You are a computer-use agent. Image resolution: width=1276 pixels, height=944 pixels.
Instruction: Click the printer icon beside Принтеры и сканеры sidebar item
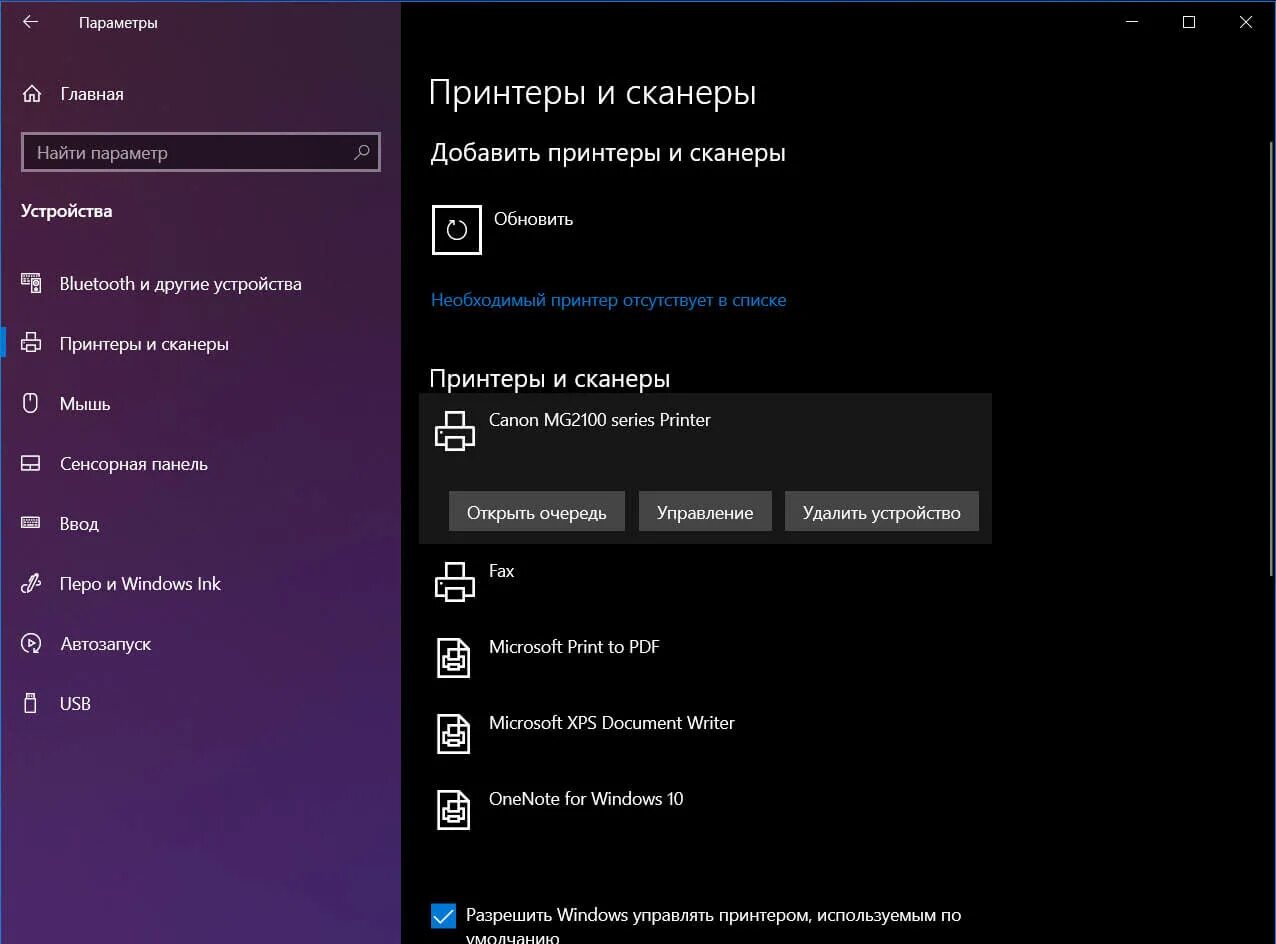(x=31, y=344)
